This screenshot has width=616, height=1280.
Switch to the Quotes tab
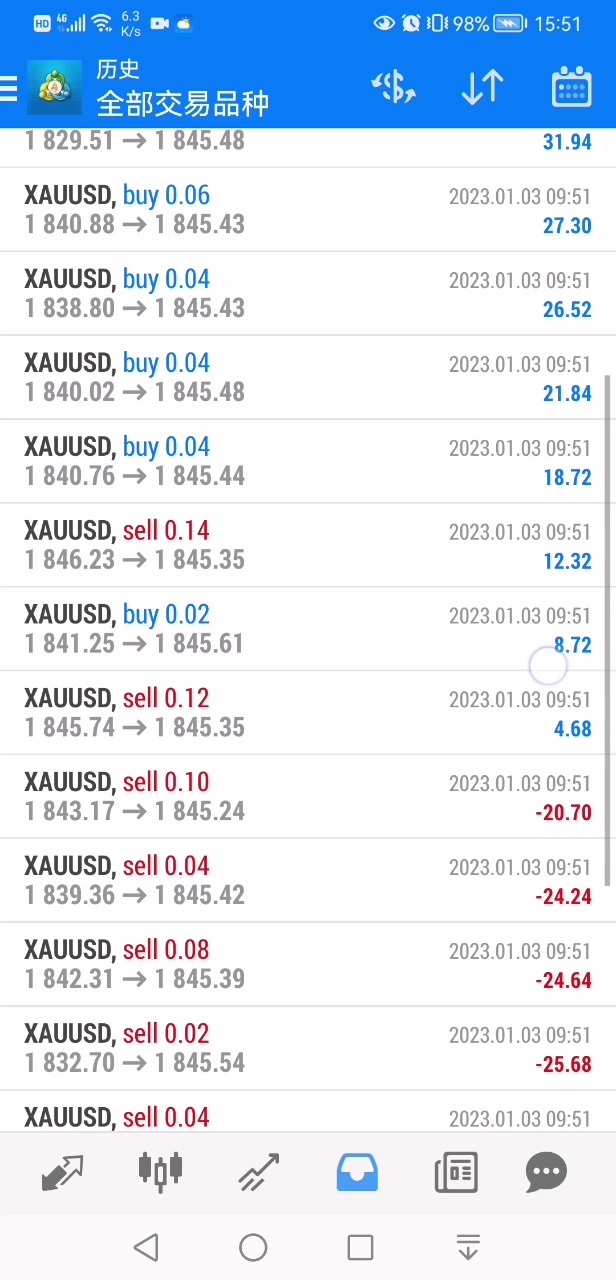62,1172
